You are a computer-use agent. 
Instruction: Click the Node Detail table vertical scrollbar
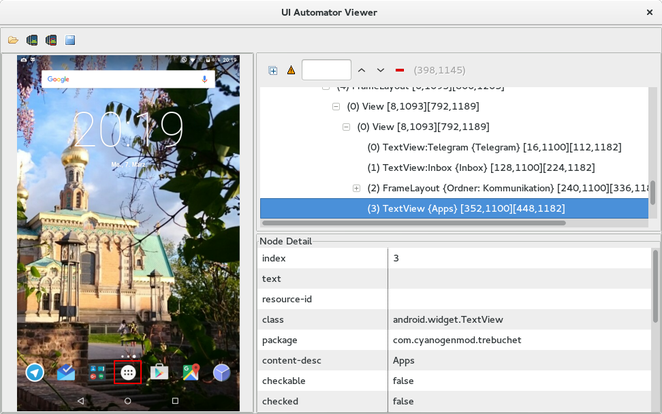pyautogui.click(x=655, y=287)
